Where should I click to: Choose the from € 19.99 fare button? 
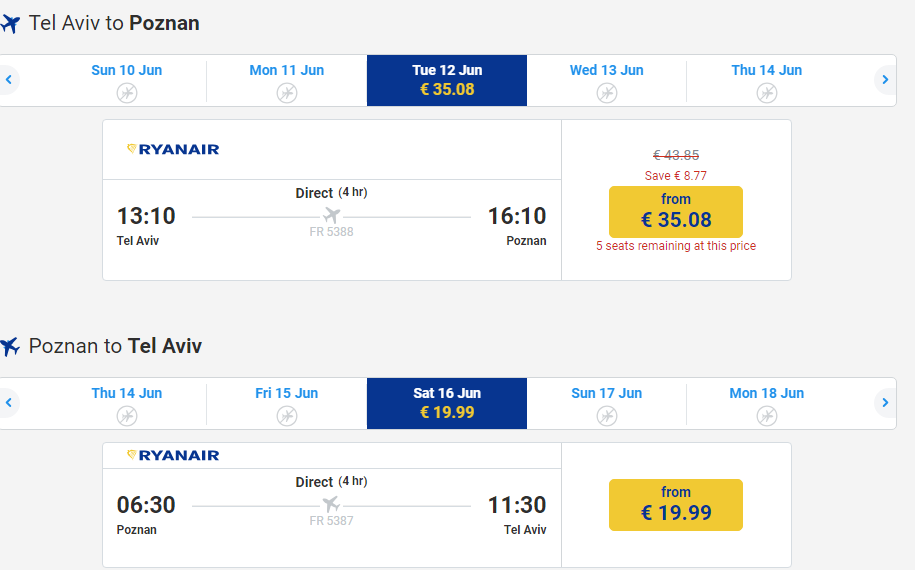tap(676, 505)
